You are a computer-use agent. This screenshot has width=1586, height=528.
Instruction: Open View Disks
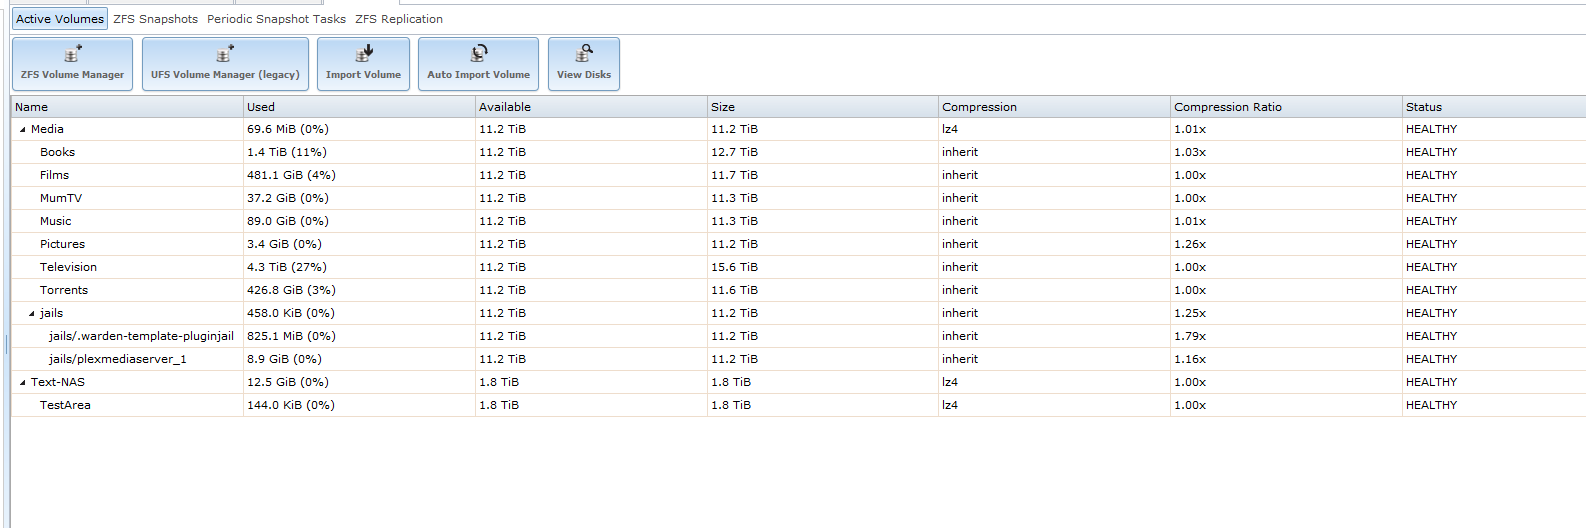[584, 64]
